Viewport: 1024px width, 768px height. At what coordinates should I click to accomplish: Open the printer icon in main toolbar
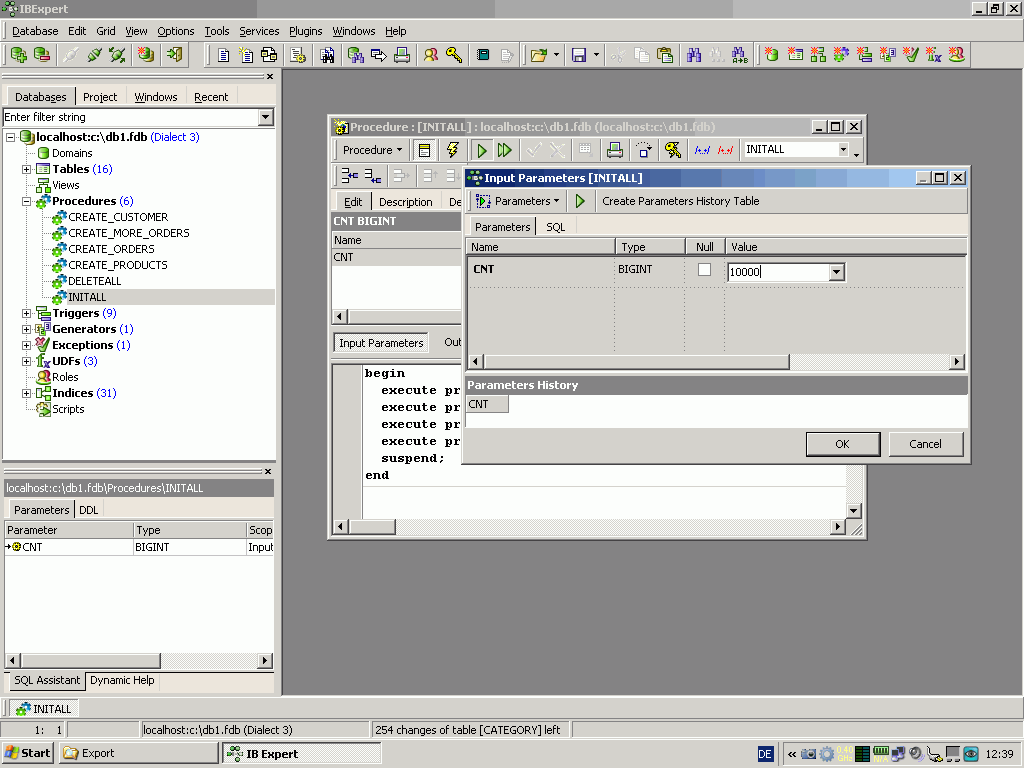click(x=402, y=55)
